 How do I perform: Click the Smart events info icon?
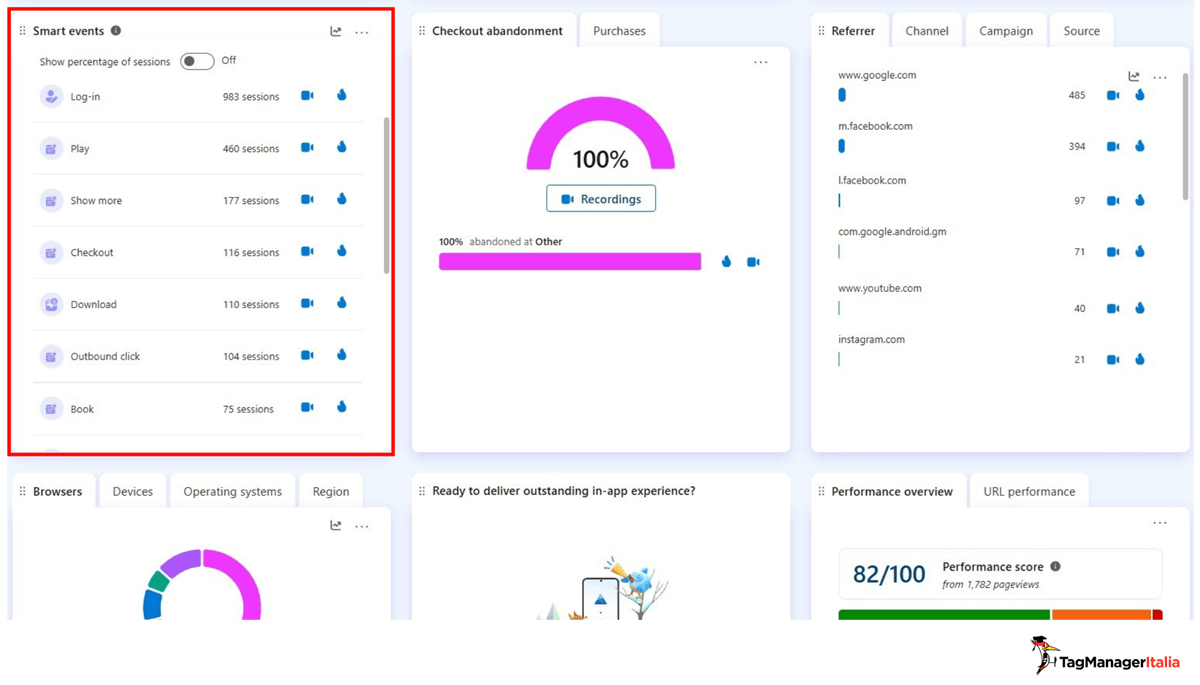coord(114,30)
